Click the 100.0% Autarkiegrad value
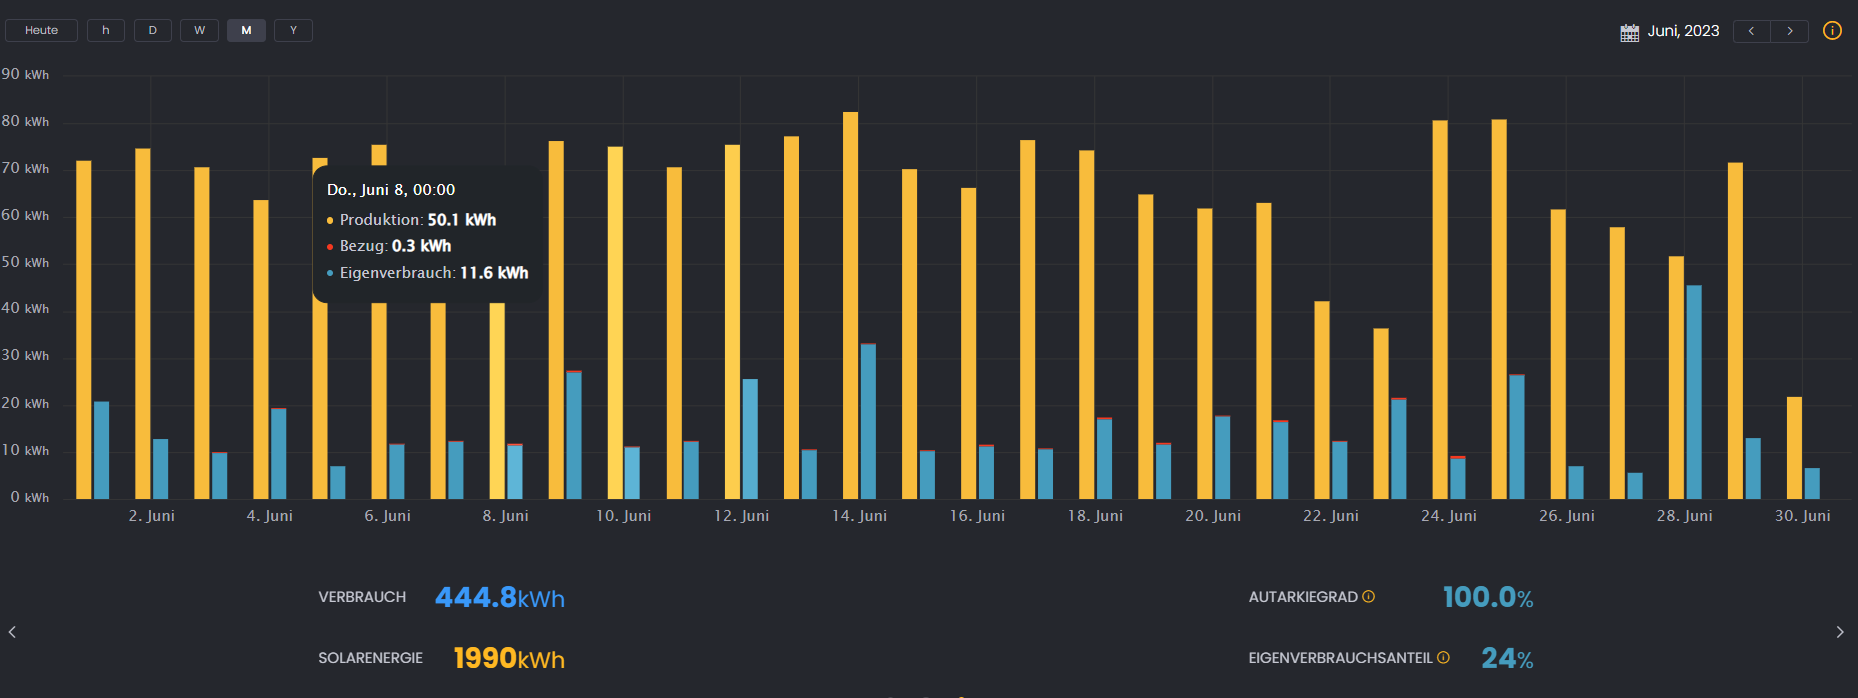 point(1488,597)
